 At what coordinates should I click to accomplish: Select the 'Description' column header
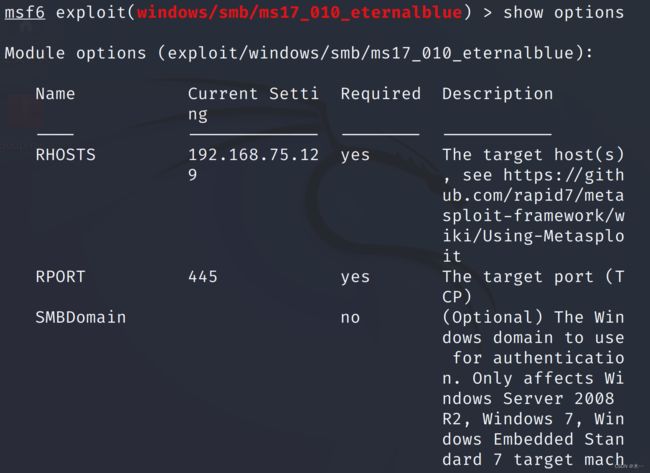coord(497,94)
